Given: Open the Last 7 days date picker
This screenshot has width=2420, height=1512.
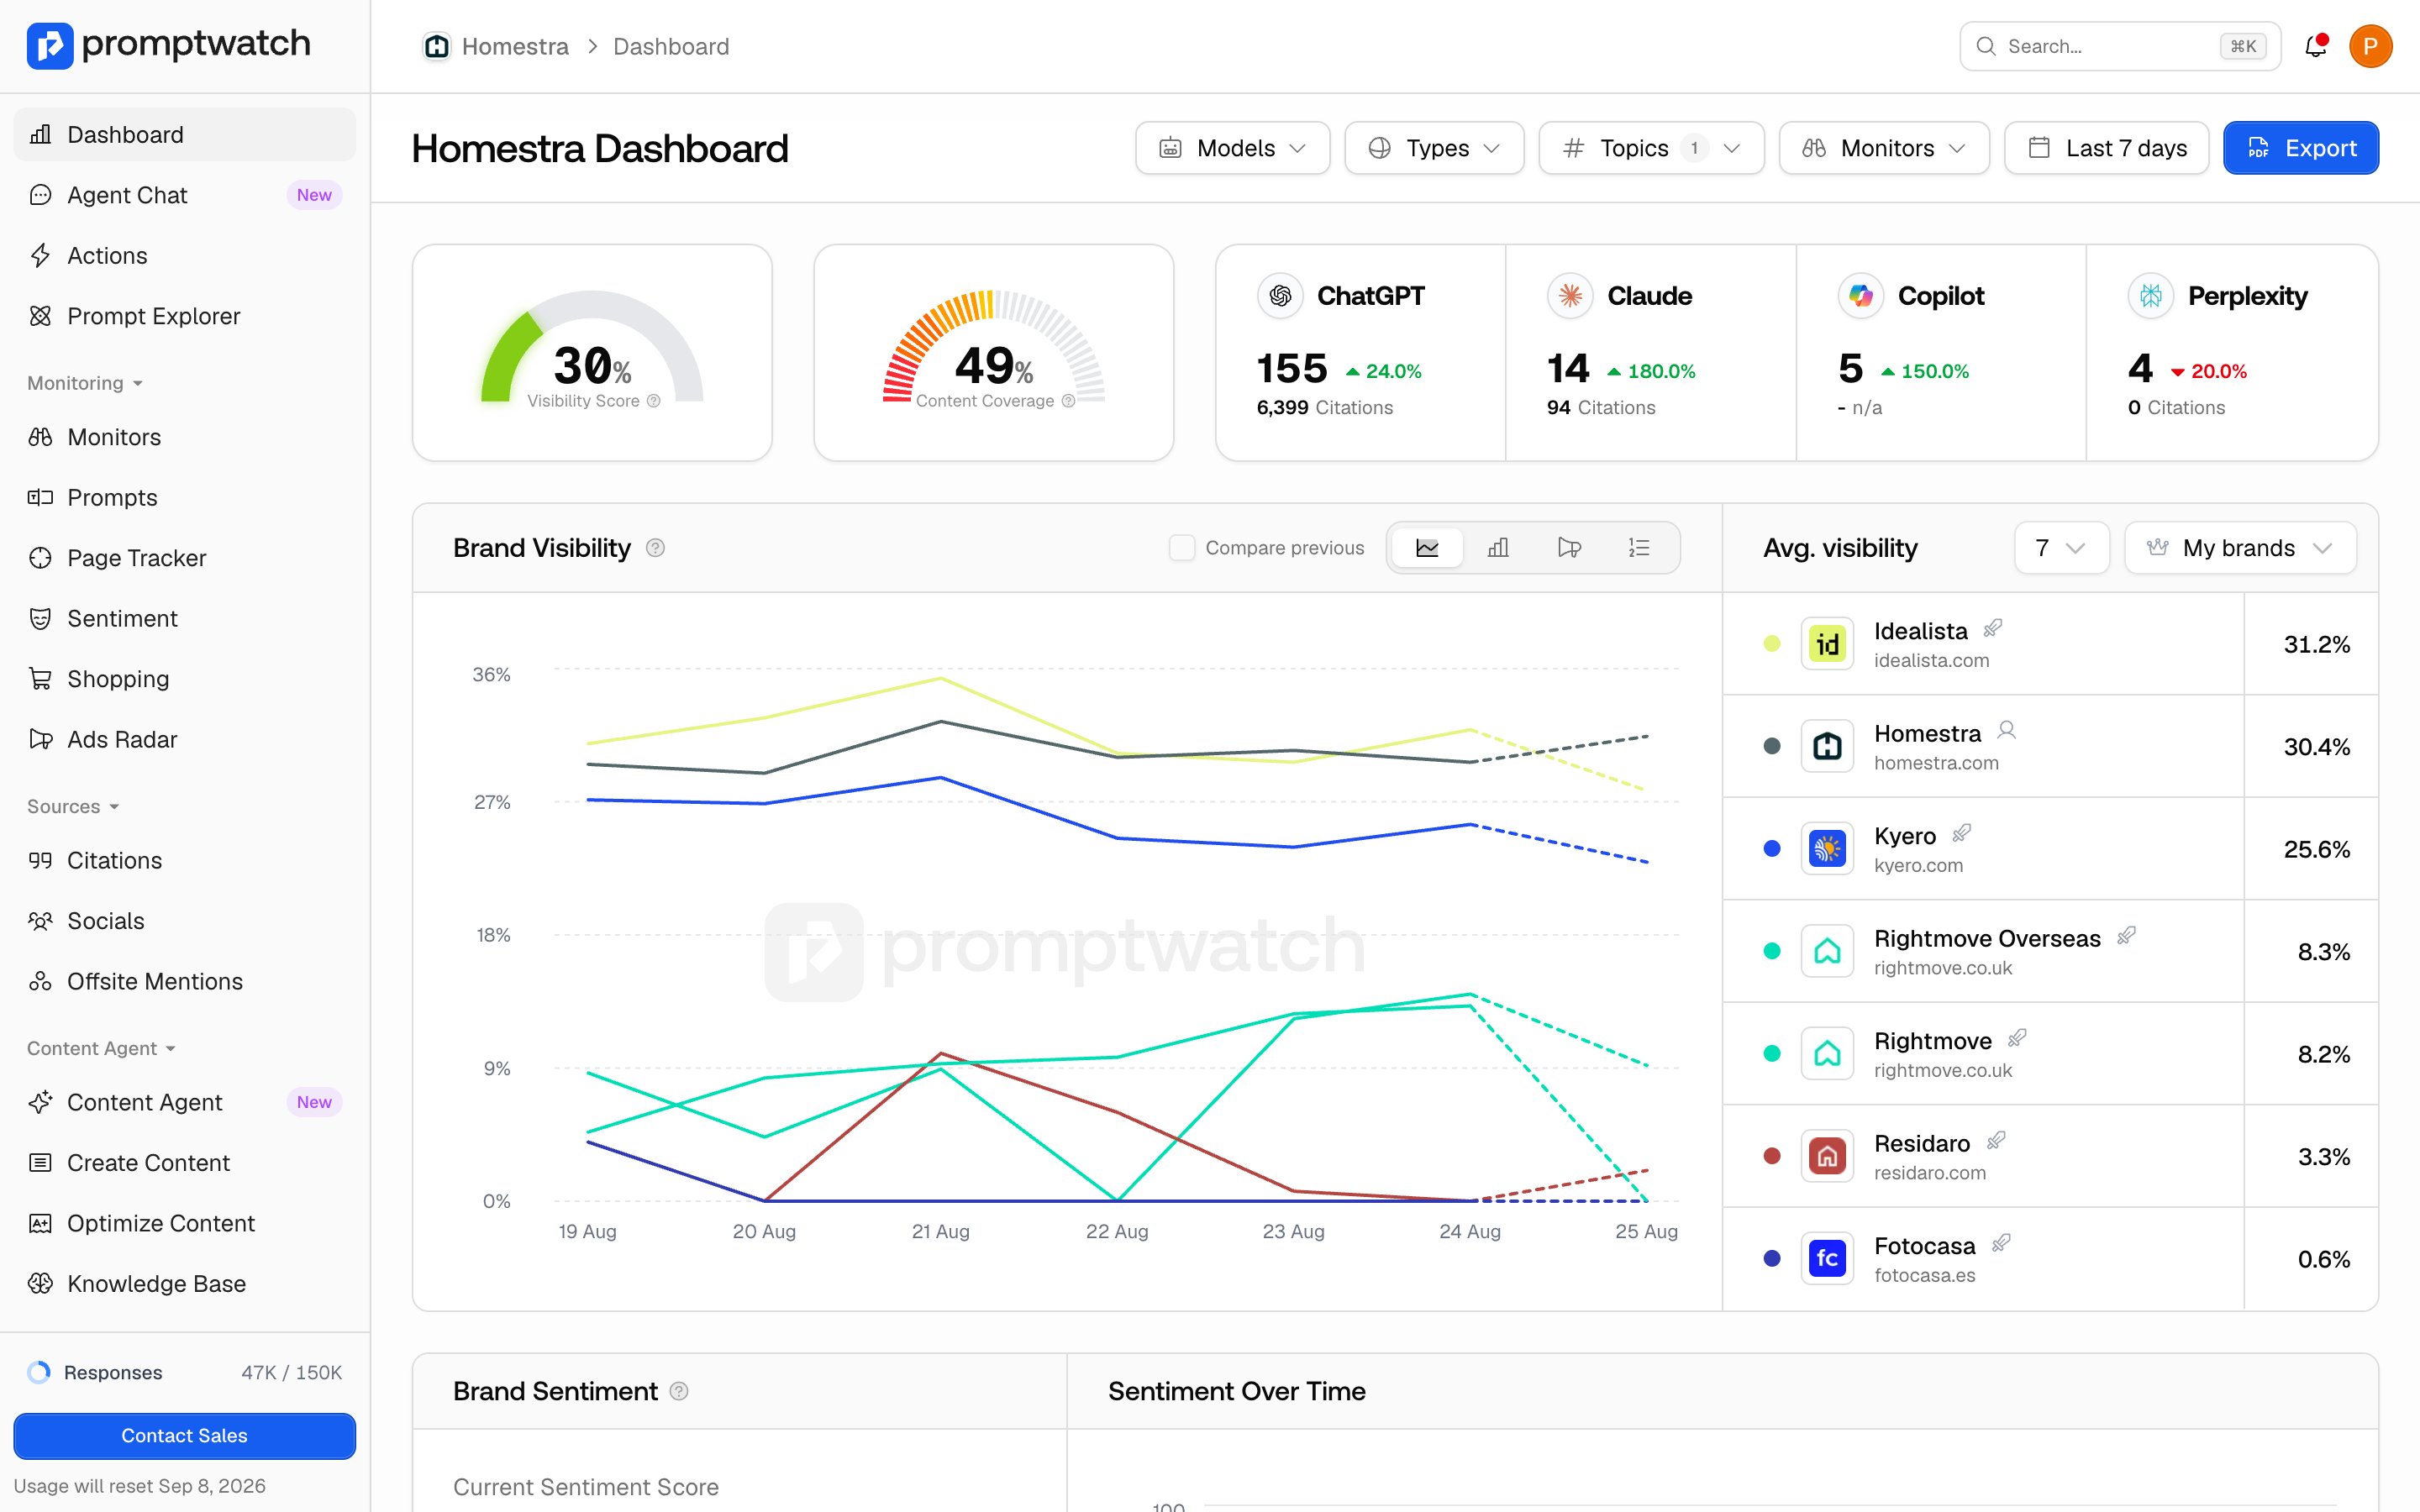Looking at the screenshot, I should 2106,148.
